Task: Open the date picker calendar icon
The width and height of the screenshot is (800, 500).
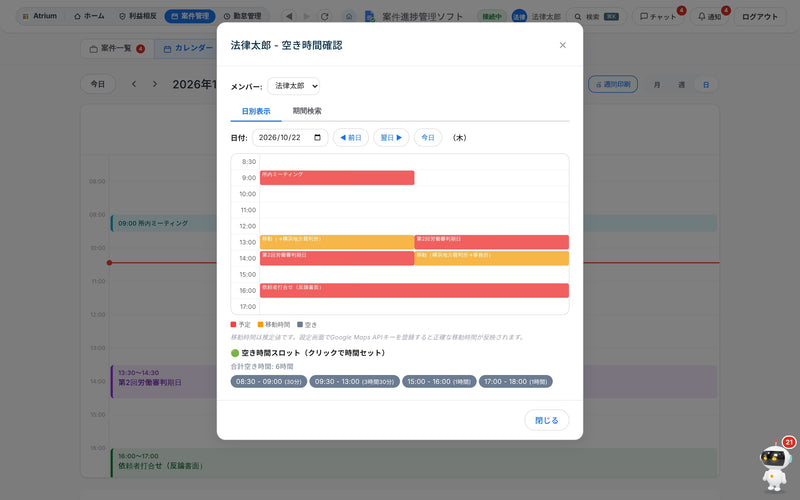Action: [x=317, y=138]
